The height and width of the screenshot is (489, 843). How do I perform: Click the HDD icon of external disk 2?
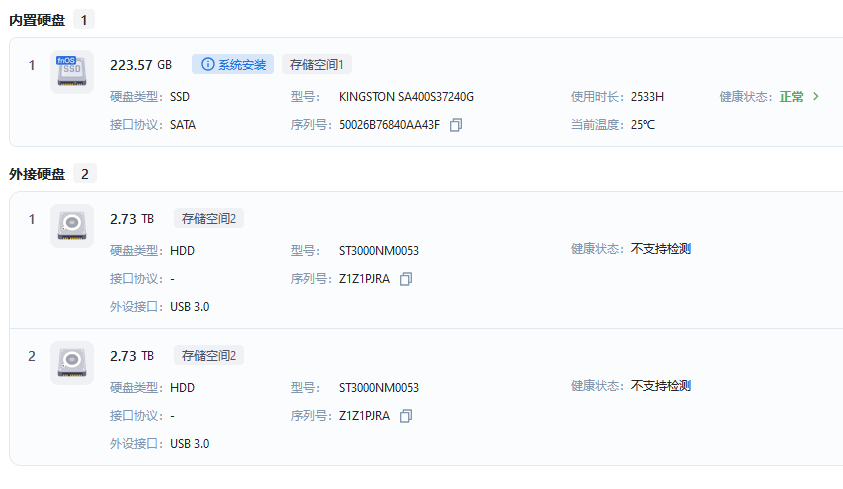point(72,363)
